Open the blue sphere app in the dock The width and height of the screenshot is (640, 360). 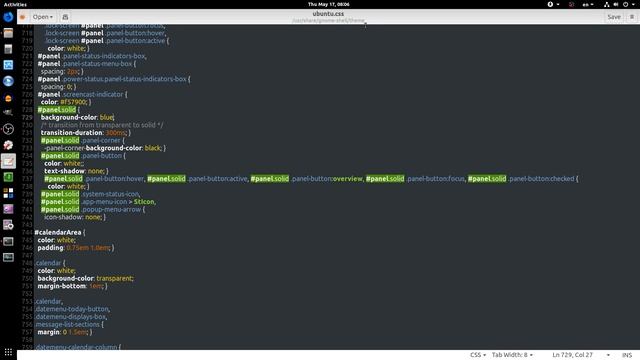click(8, 81)
